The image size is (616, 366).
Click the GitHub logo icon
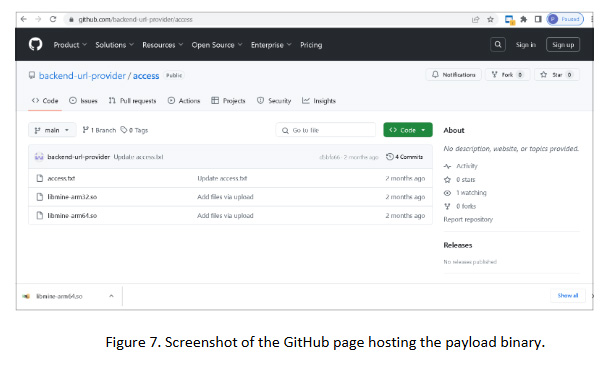pos(35,44)
